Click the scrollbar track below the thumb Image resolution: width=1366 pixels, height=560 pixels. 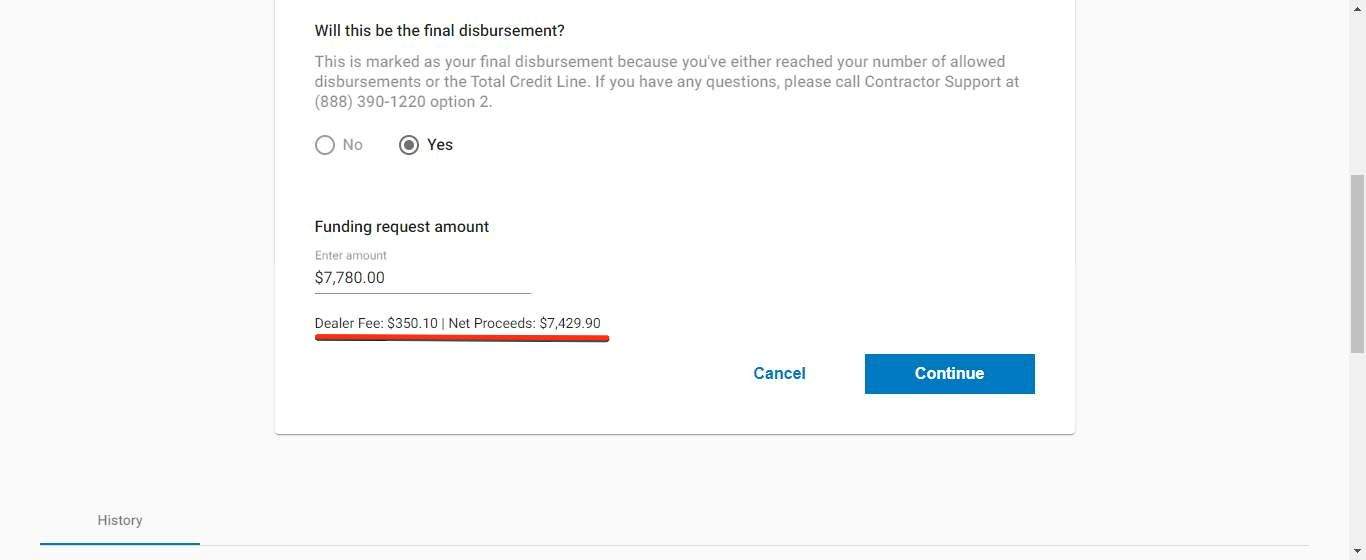point(1357,456)
